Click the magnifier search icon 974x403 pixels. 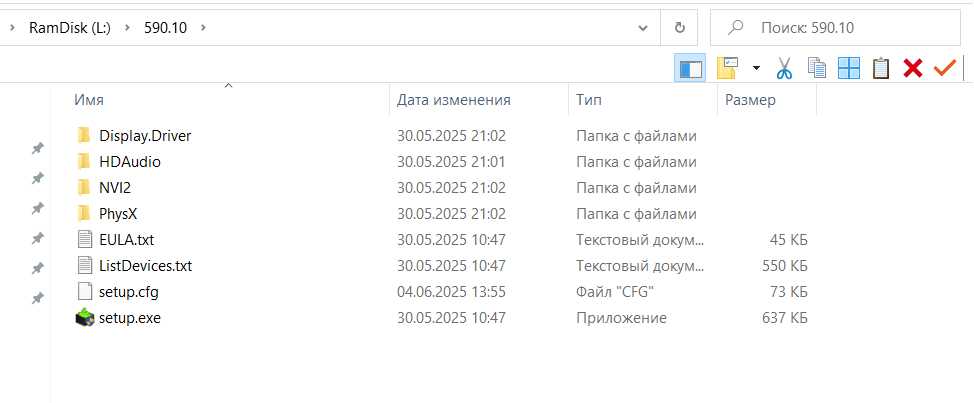(x=735, y=27)
